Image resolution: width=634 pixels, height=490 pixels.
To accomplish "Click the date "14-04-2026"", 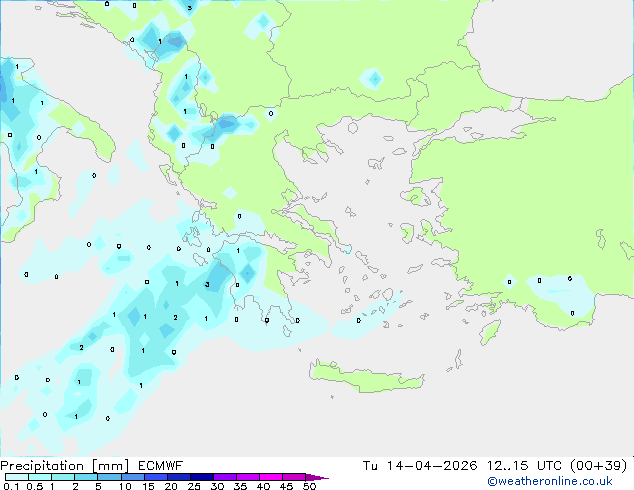I will pos(432,466).
